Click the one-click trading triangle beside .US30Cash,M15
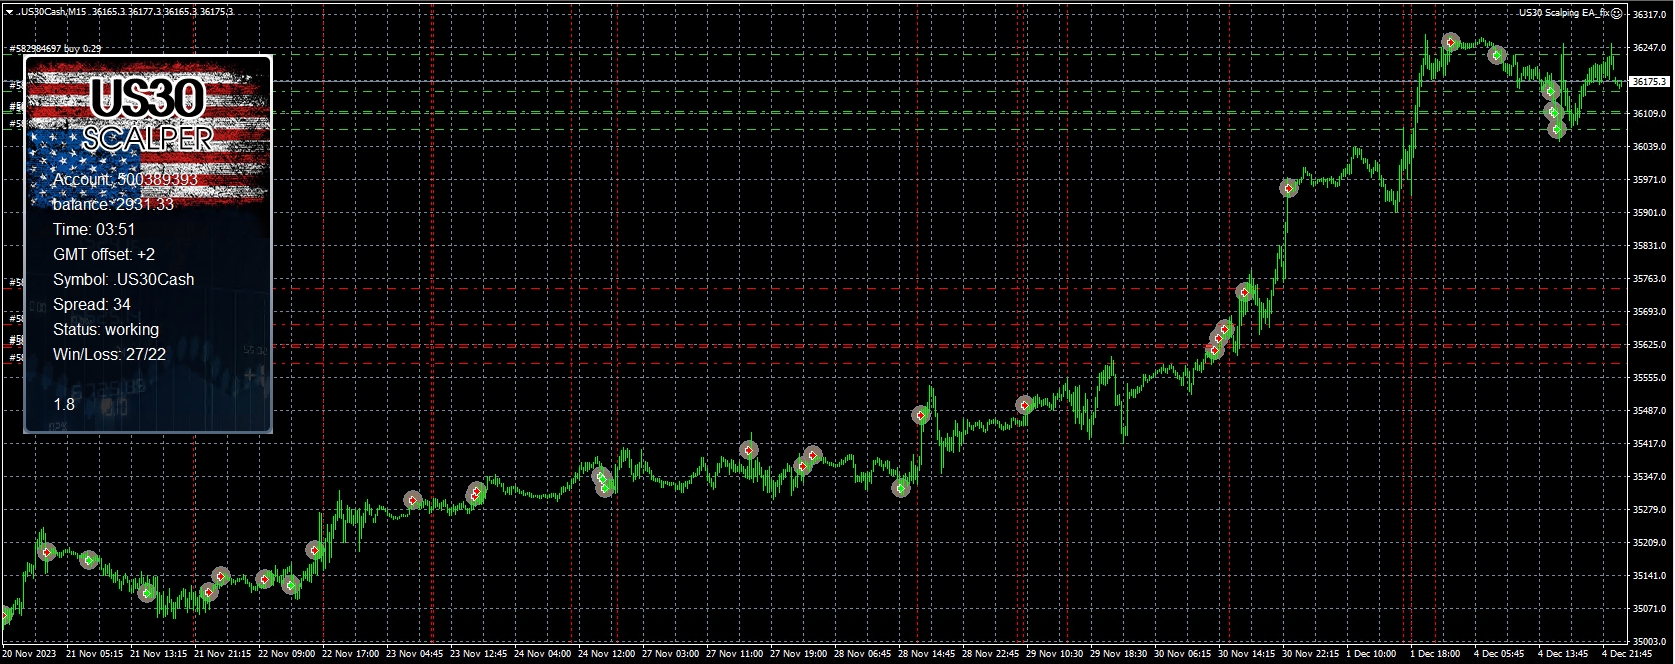The width and height of the screenshot is (1675, 664). coord(8,11)
